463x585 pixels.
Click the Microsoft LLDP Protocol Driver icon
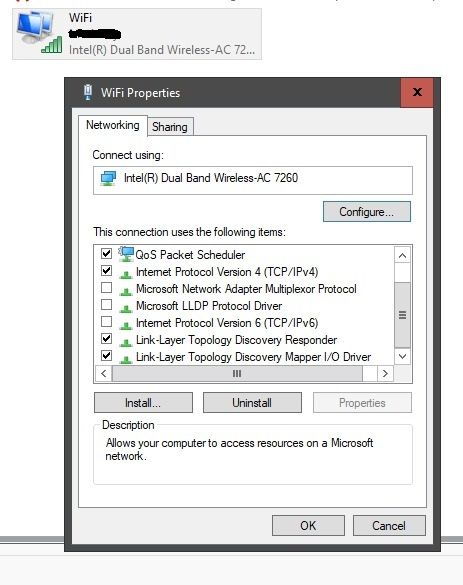coord(126,309)
